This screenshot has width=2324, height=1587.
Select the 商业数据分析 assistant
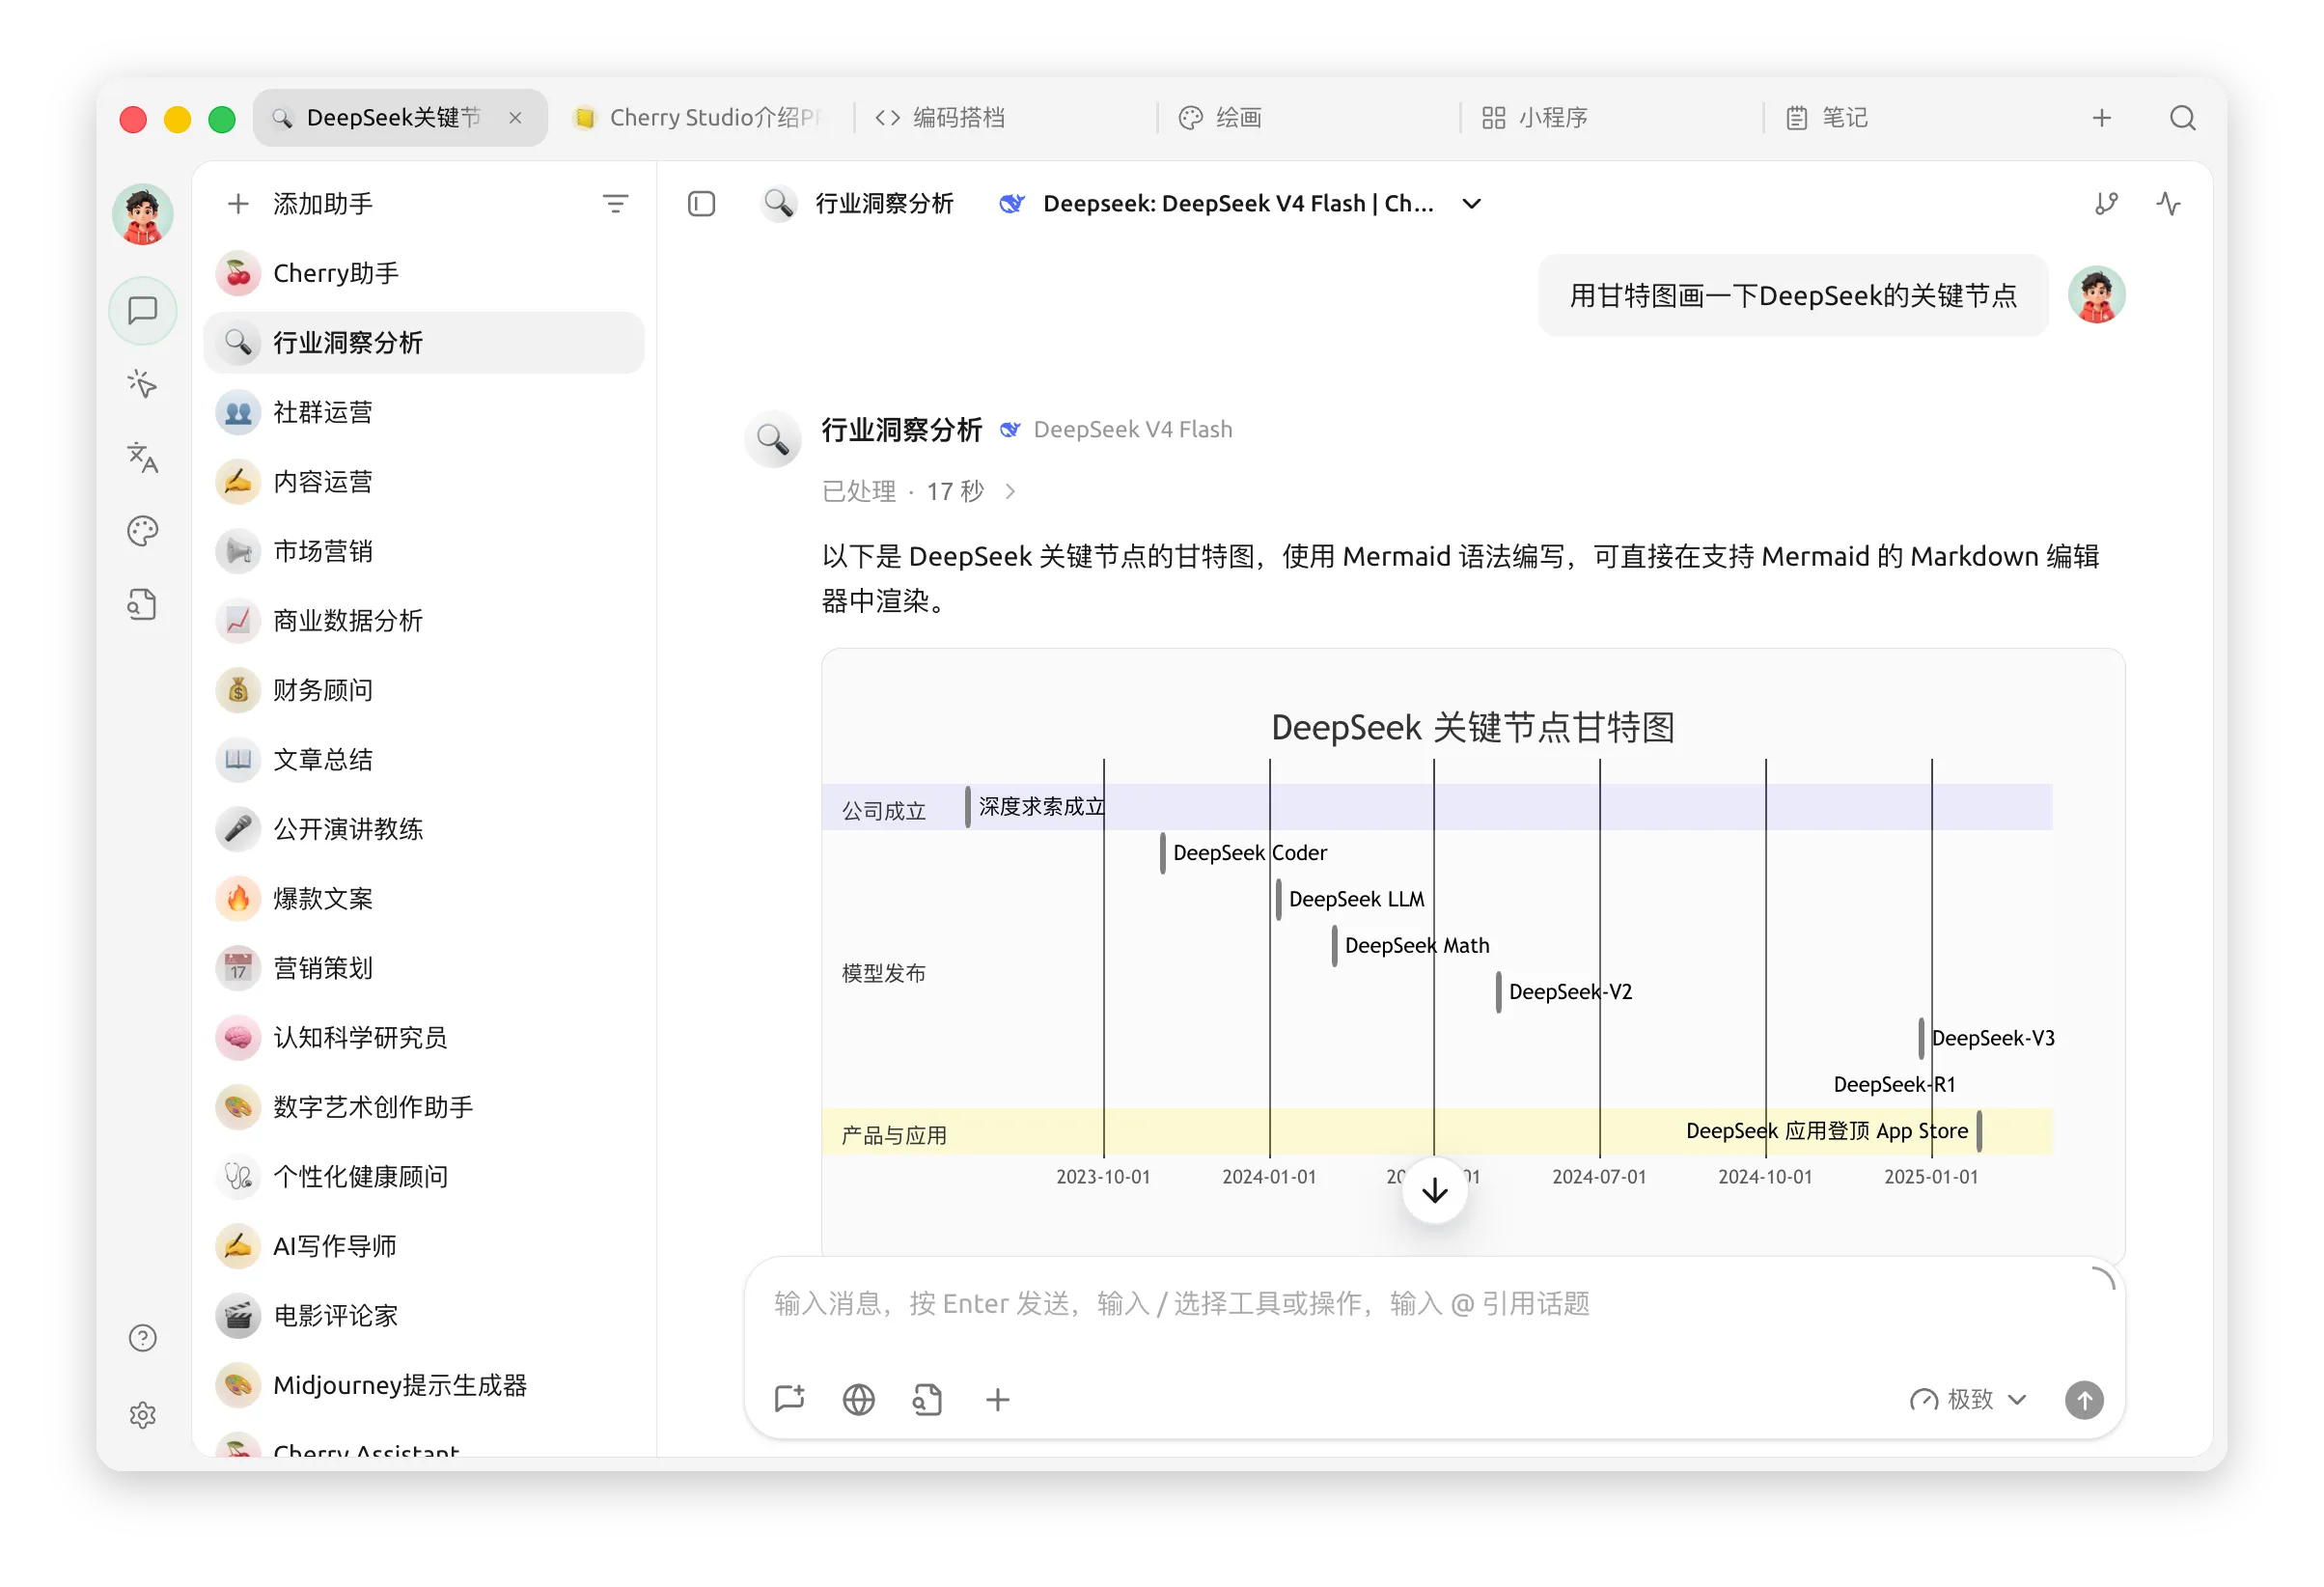[424, 621]
